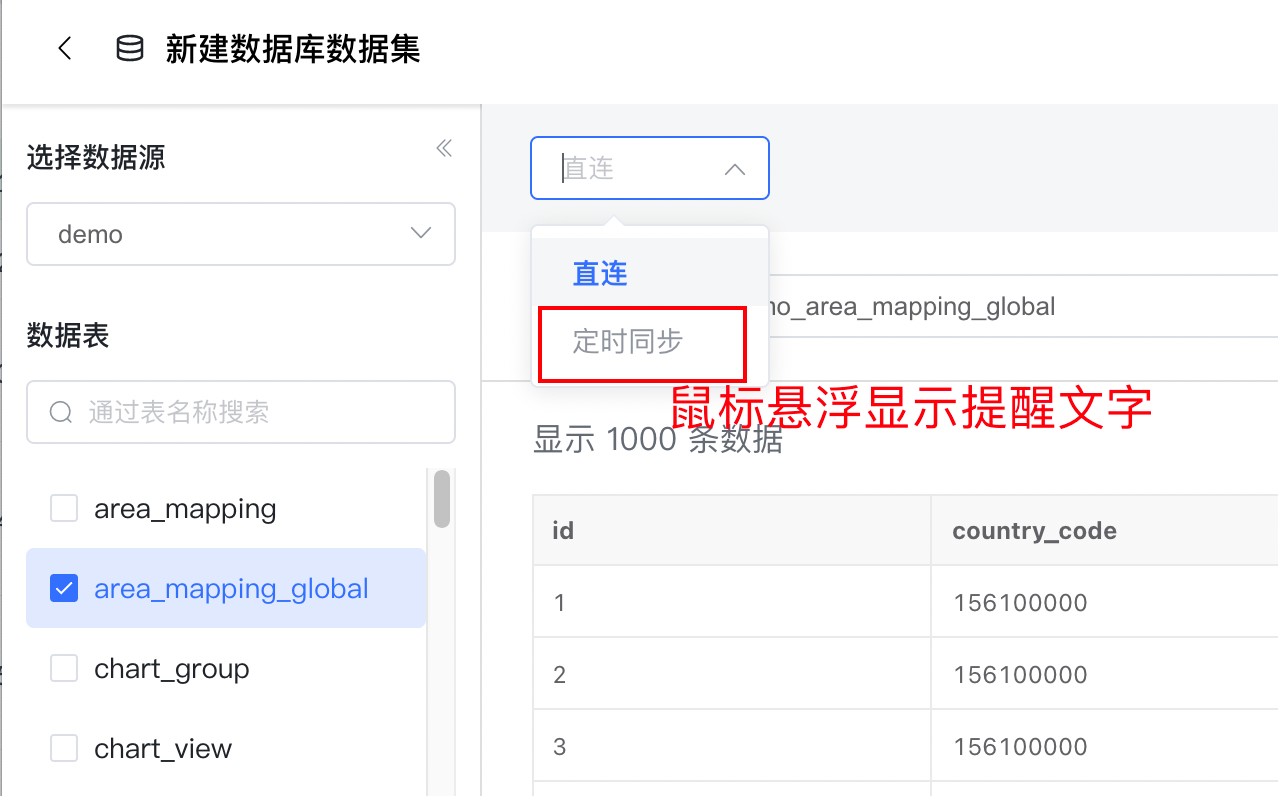
Task: Check the area_mapping checkbox
Action: 64,509
